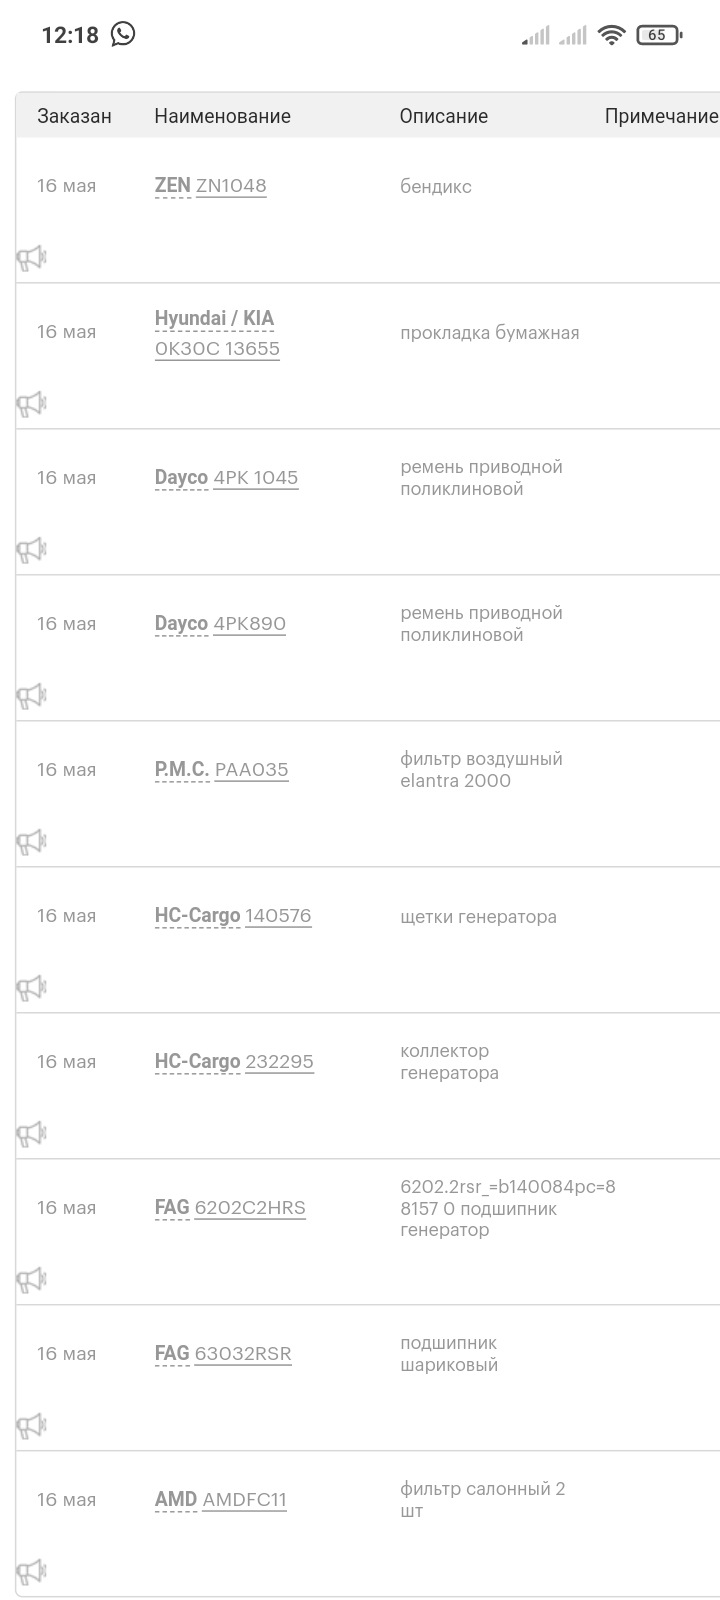The height and width of the screenshot is (1600, 720).
Task: Follow the FAG 6202C2HRS part link
Action: (250, 1208)
